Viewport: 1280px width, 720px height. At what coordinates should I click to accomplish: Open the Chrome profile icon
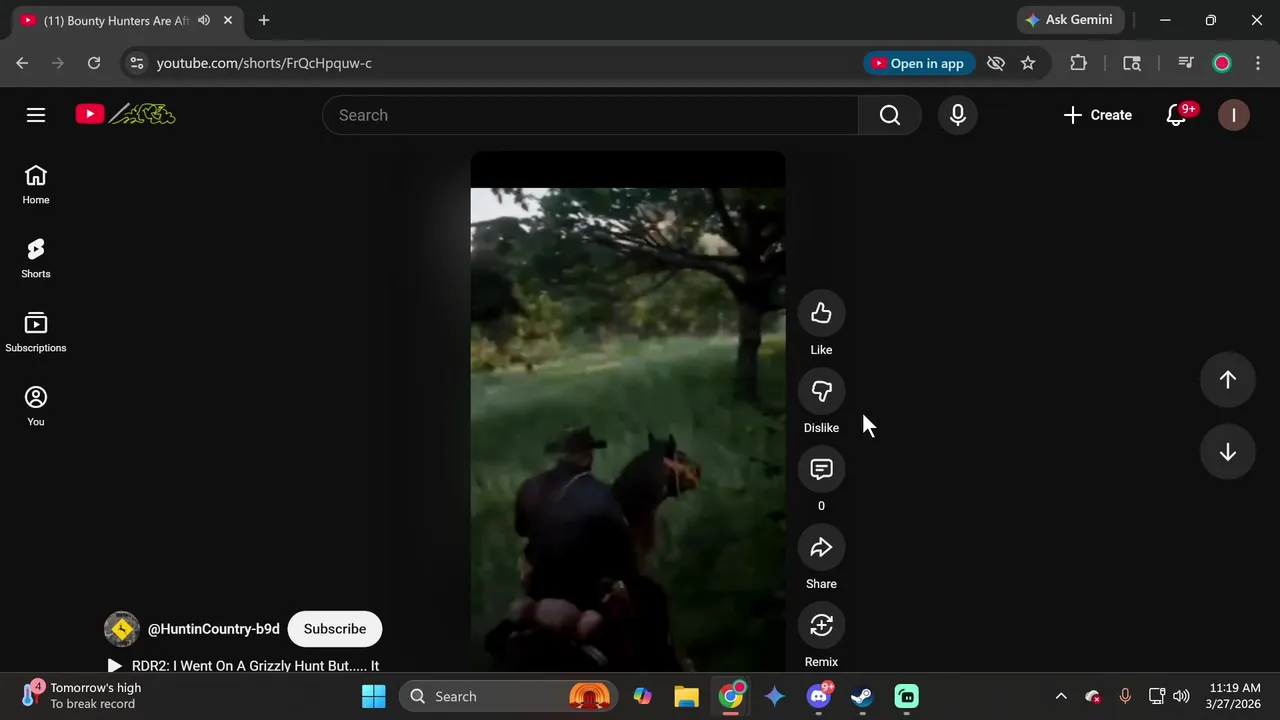(x=1222, y=63)
